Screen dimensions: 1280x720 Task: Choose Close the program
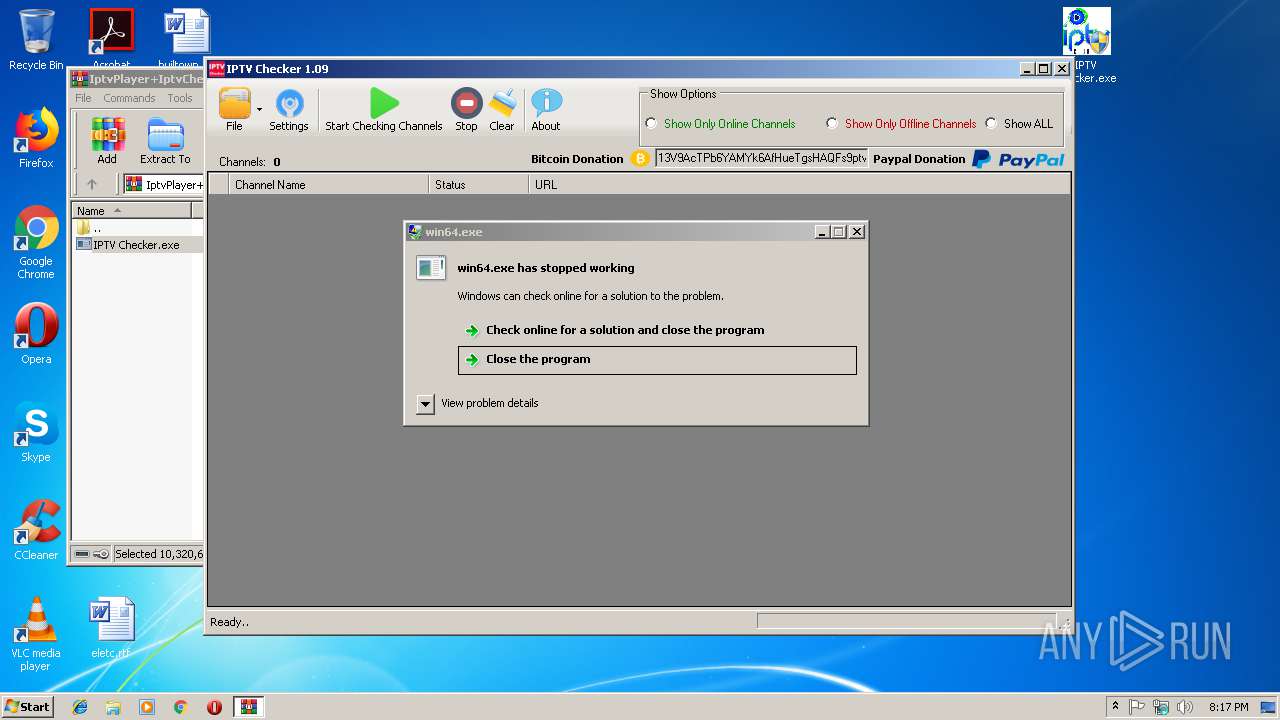(x=657, y=360)
